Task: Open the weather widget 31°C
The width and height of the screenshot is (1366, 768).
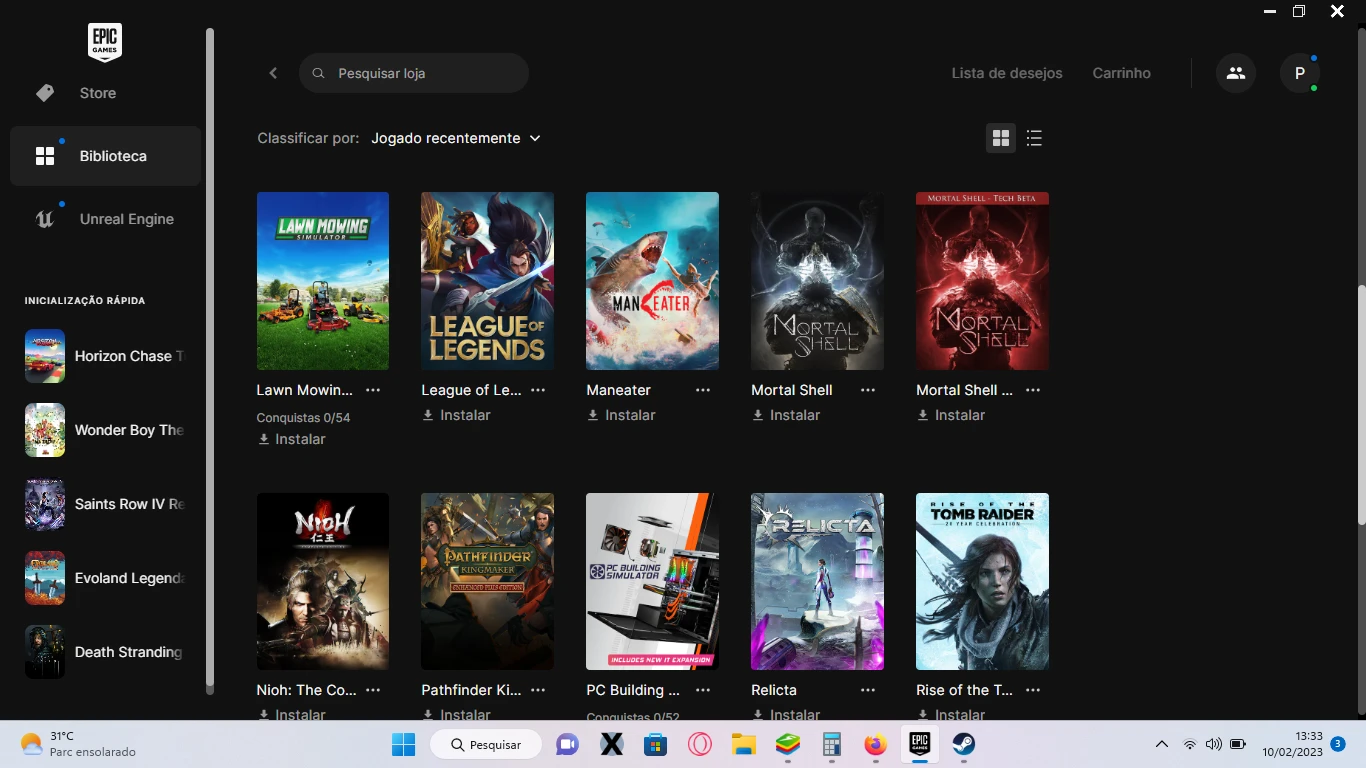Action: tap(78, 744)
